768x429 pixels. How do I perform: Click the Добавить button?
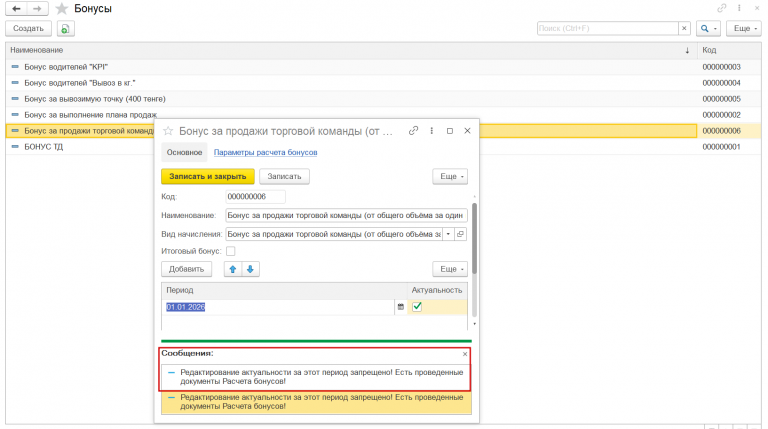[187, 269]
